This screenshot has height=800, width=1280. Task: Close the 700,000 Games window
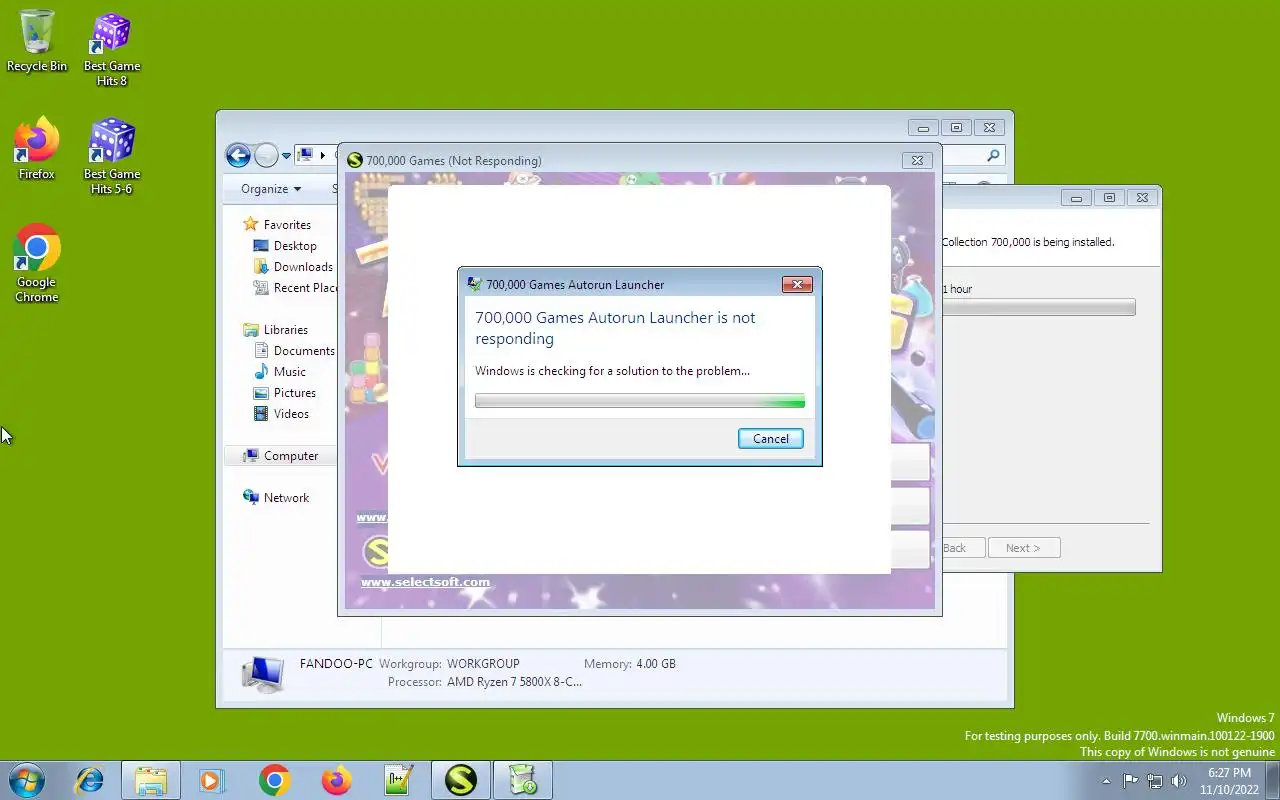(x=917, y=160)
